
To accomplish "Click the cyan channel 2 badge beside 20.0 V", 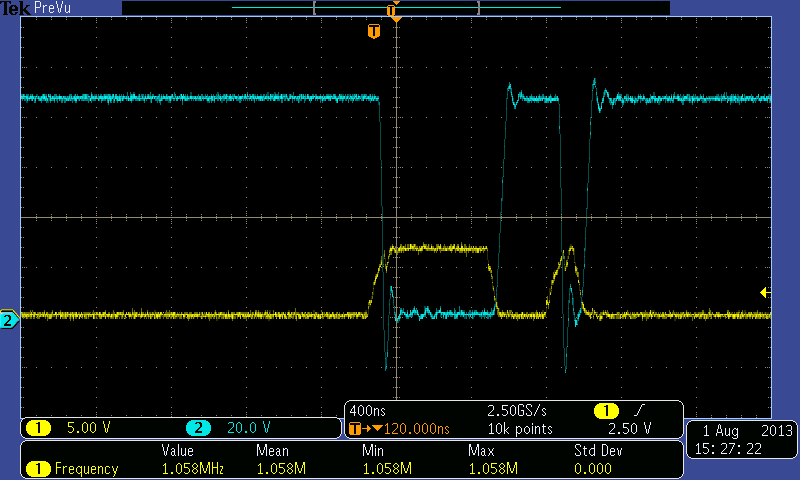I will tap(198, 427).
